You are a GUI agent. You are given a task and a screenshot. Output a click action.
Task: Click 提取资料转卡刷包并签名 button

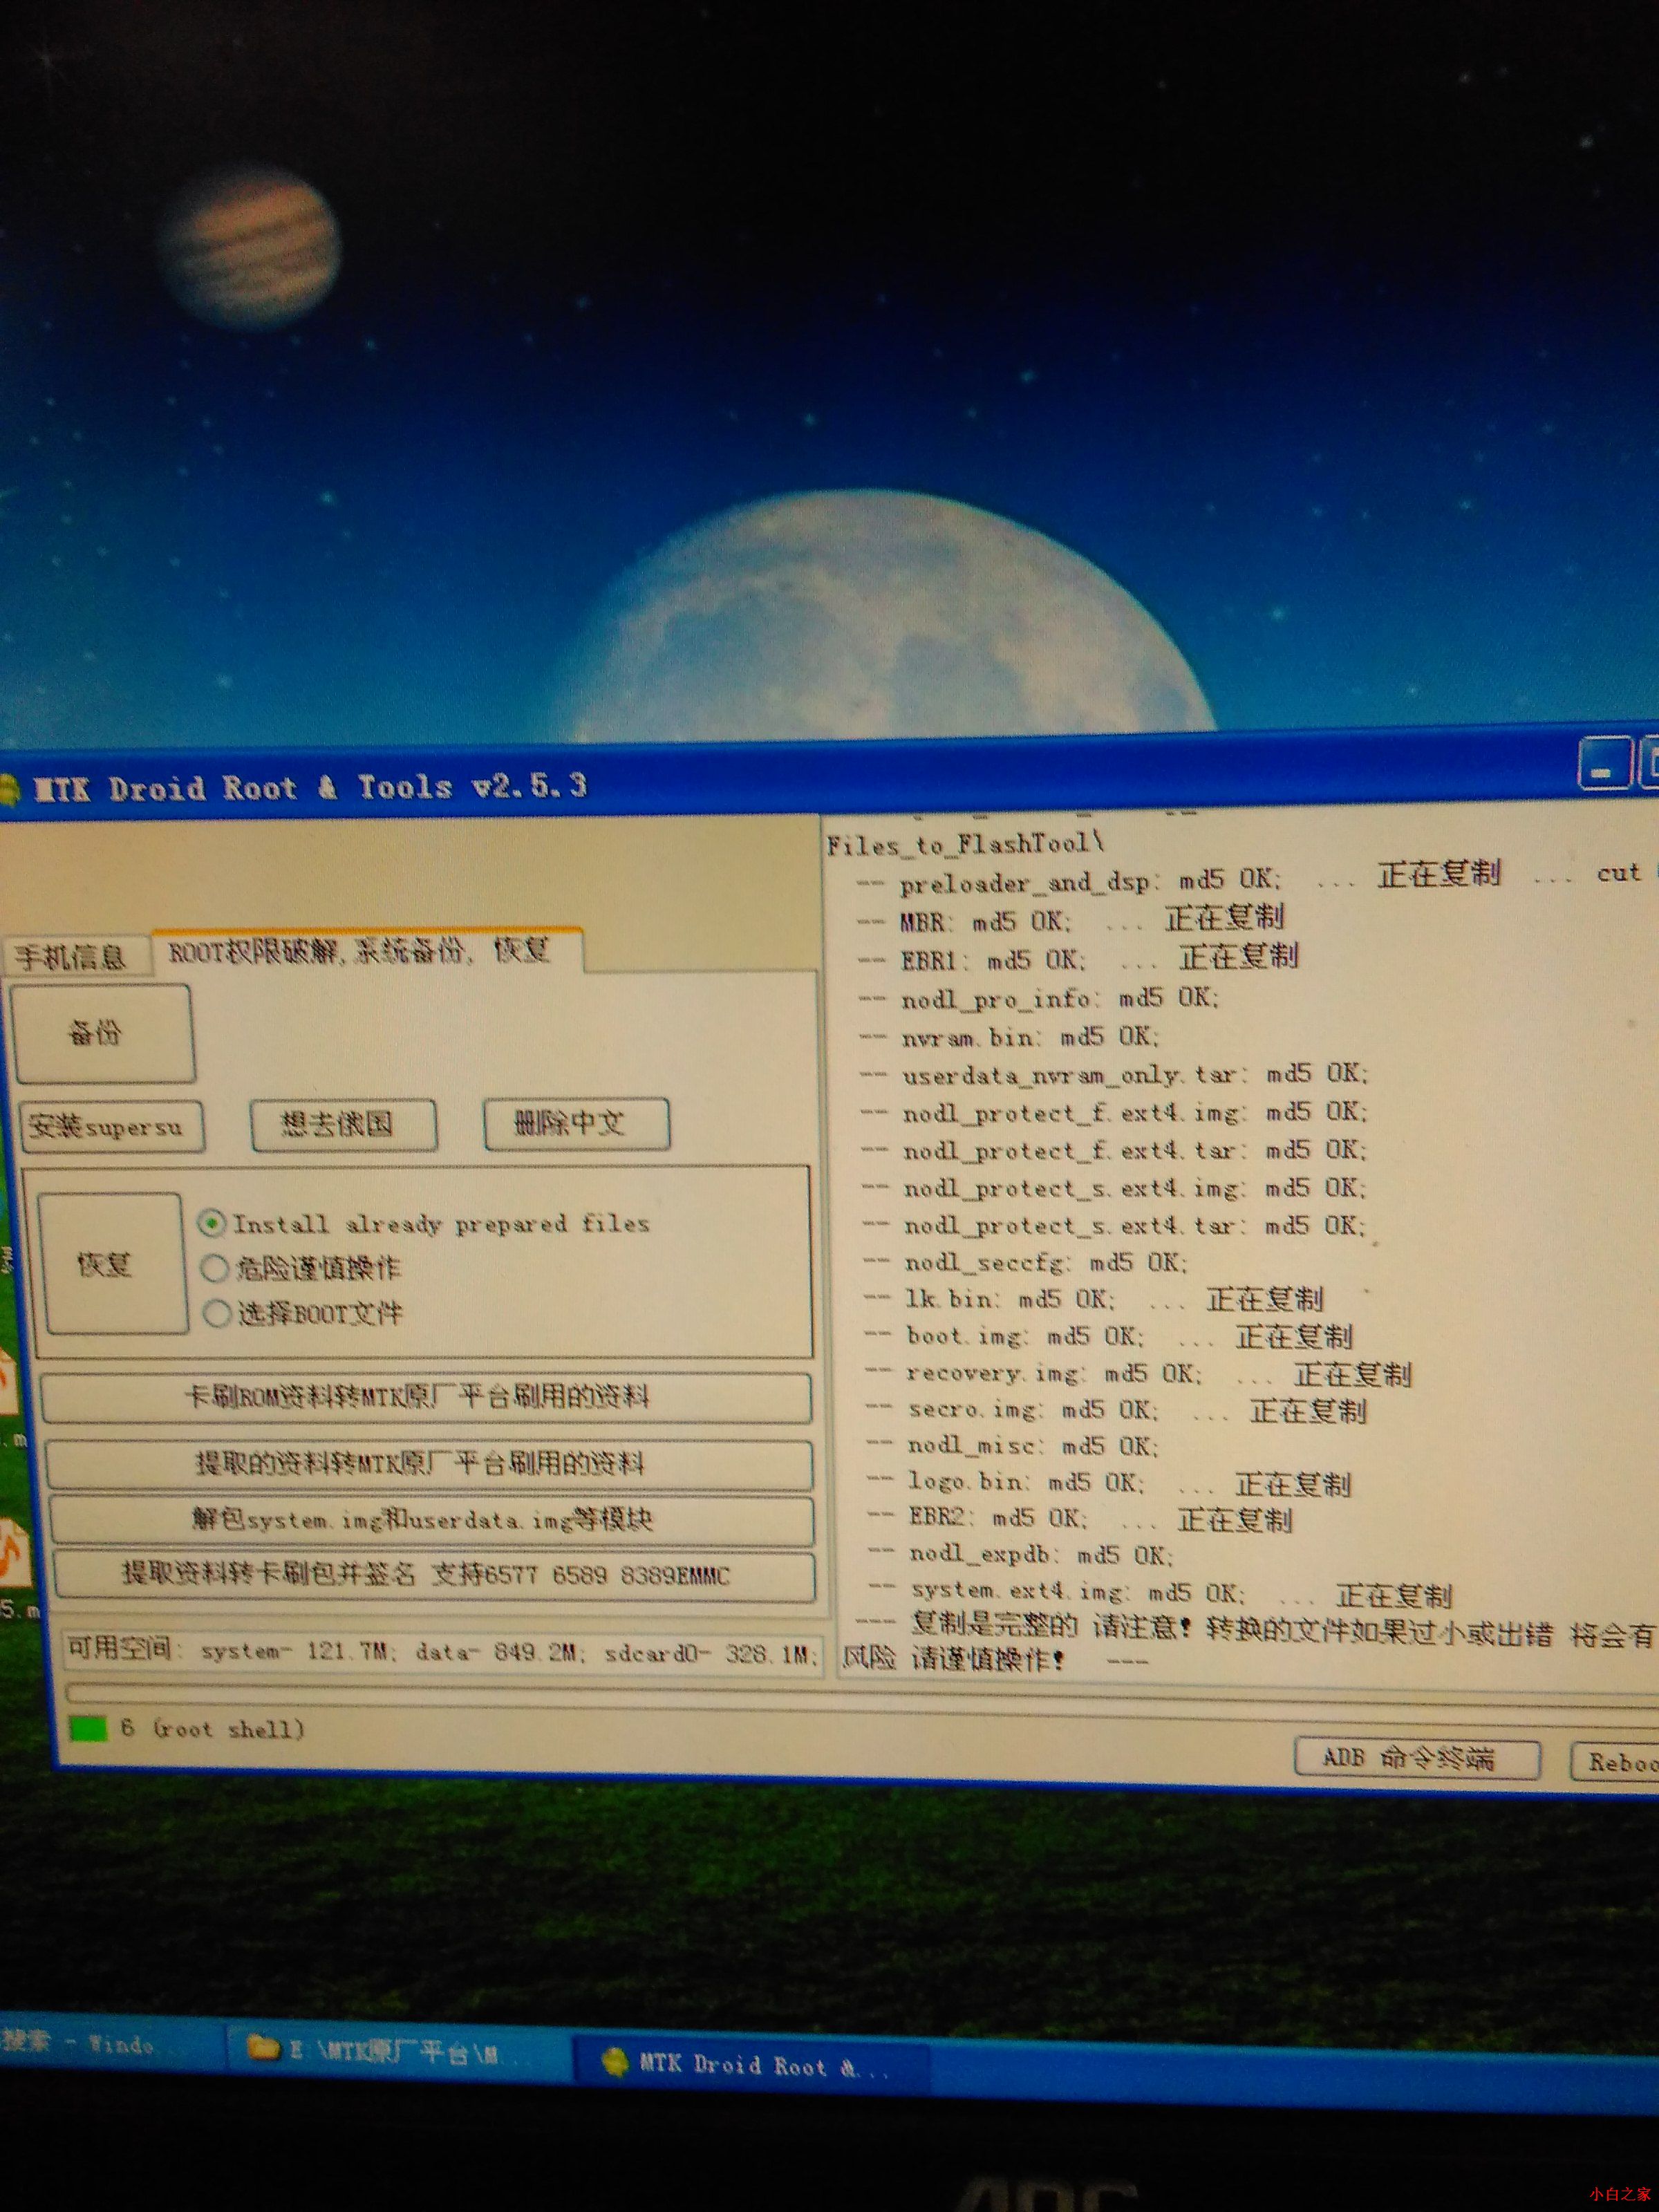(434, 1576)
